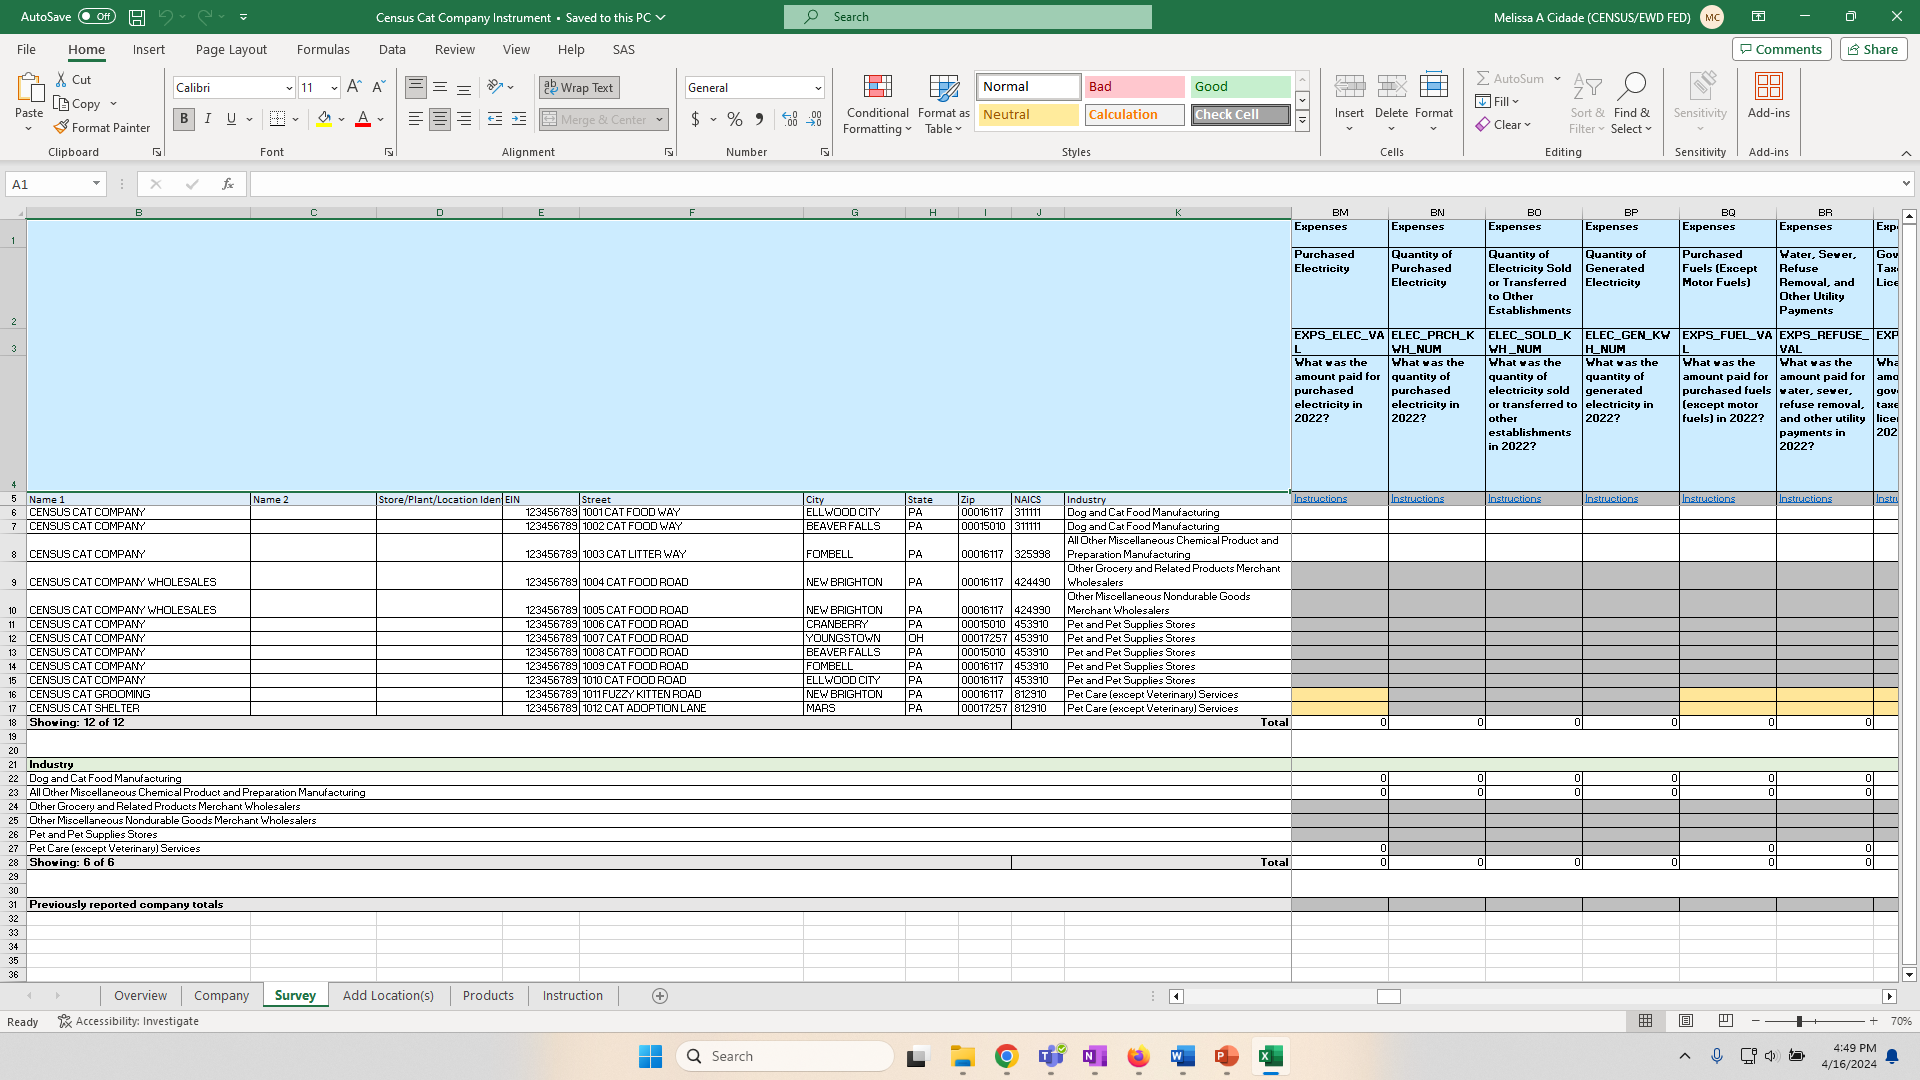
Task: Click the Percent Style icon
Action: [735, 119]
